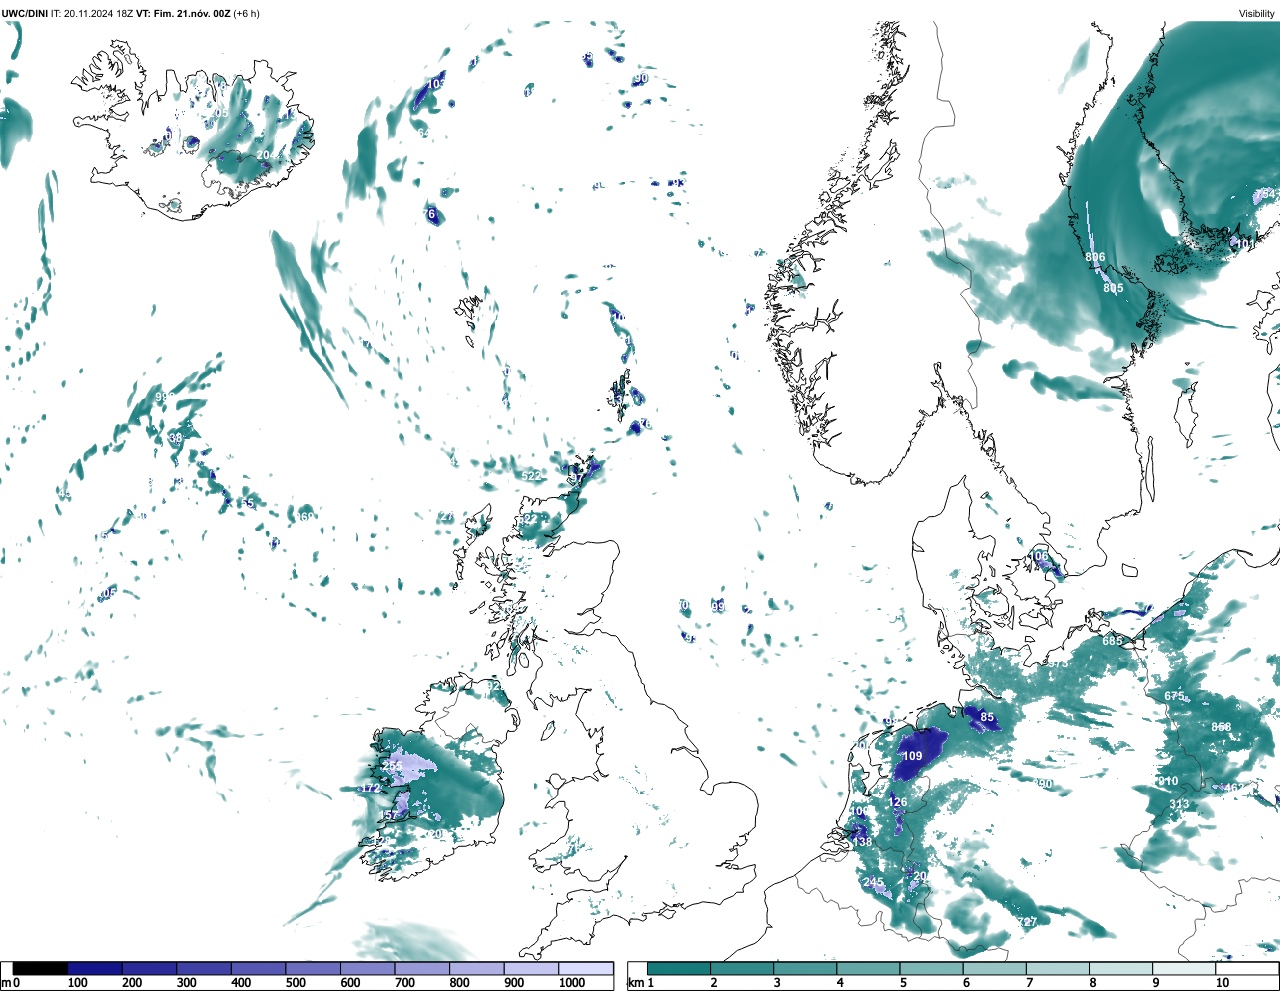Screen dimensions: 1280x991
Task: Click the '10' tick label on km scale
Action: 1222,983
